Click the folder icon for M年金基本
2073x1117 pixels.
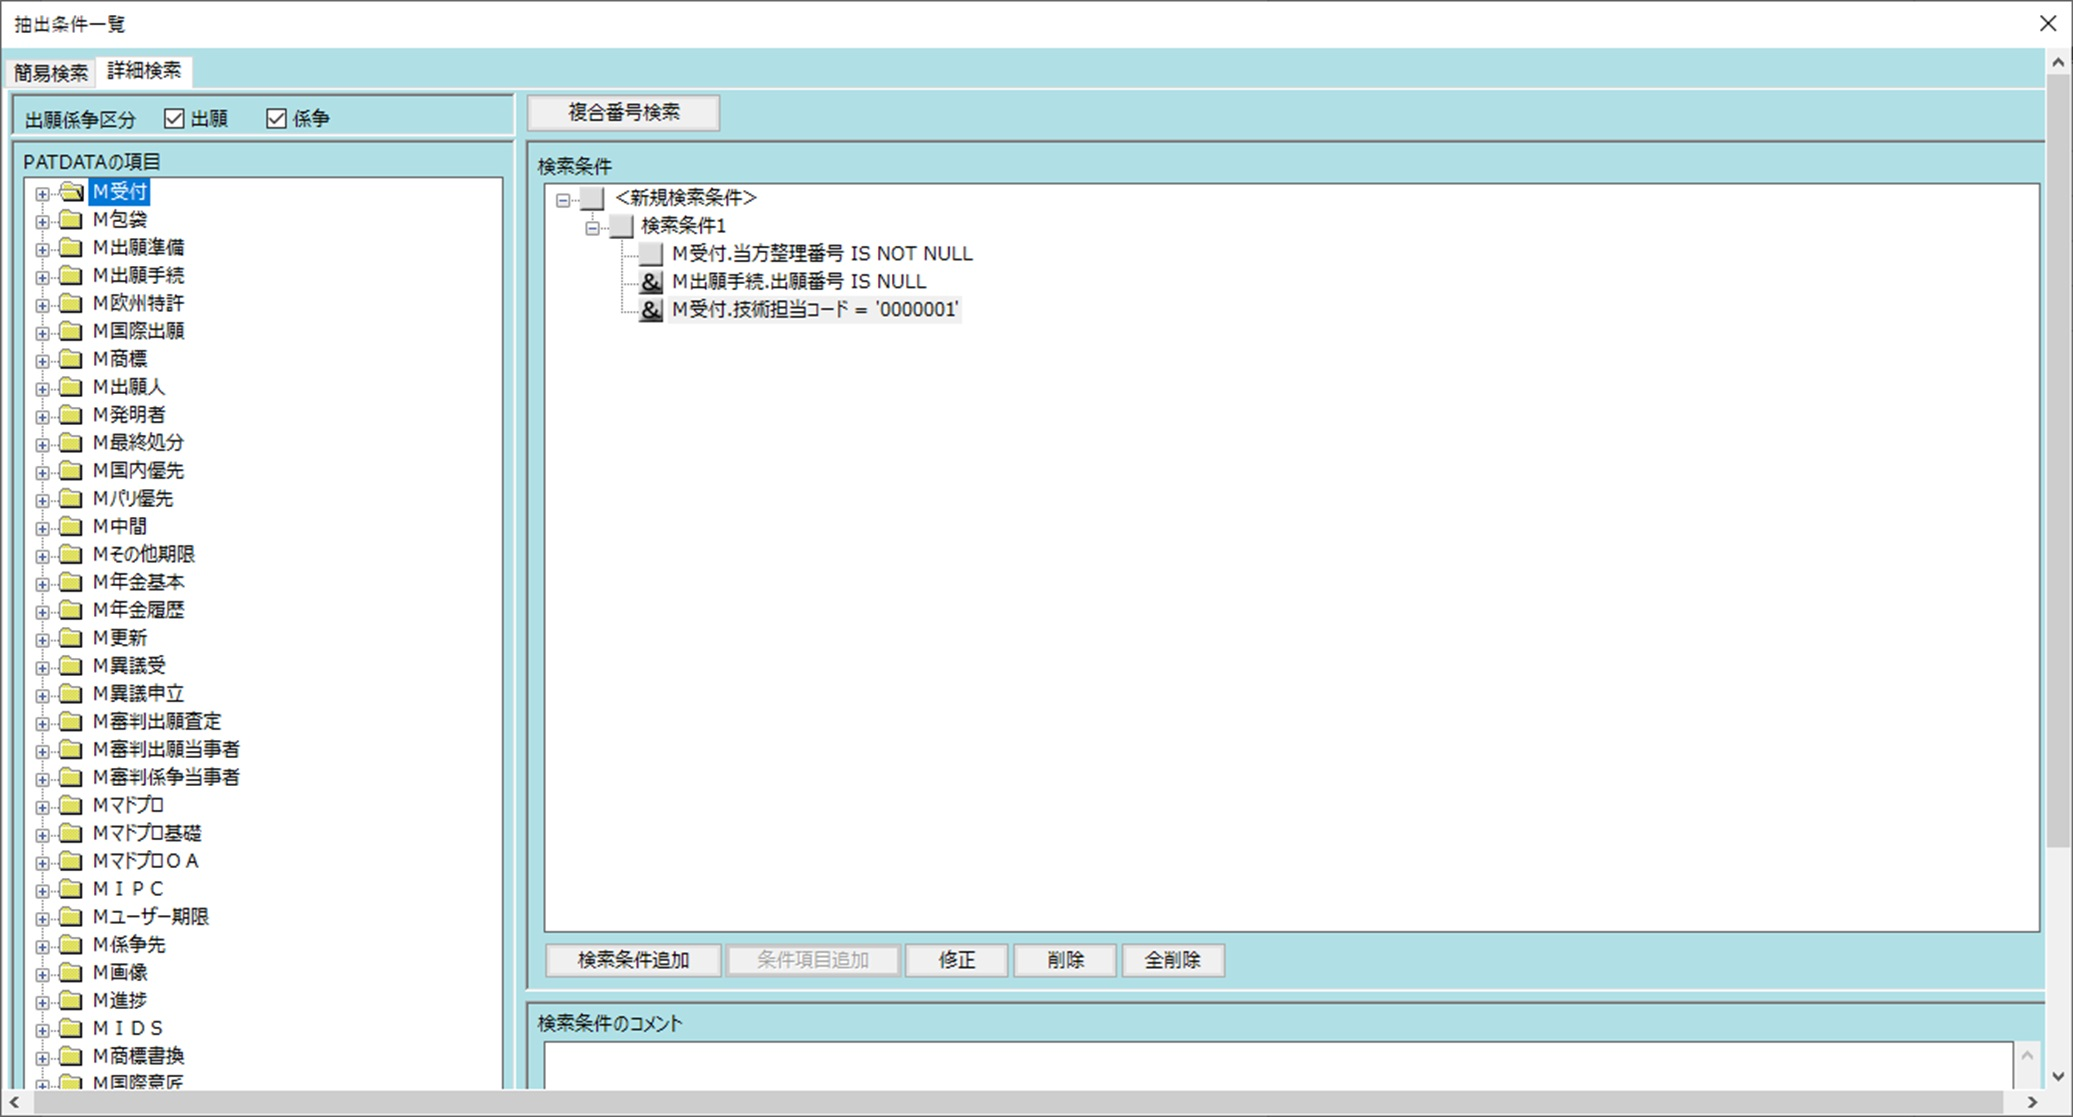[71, 582]
